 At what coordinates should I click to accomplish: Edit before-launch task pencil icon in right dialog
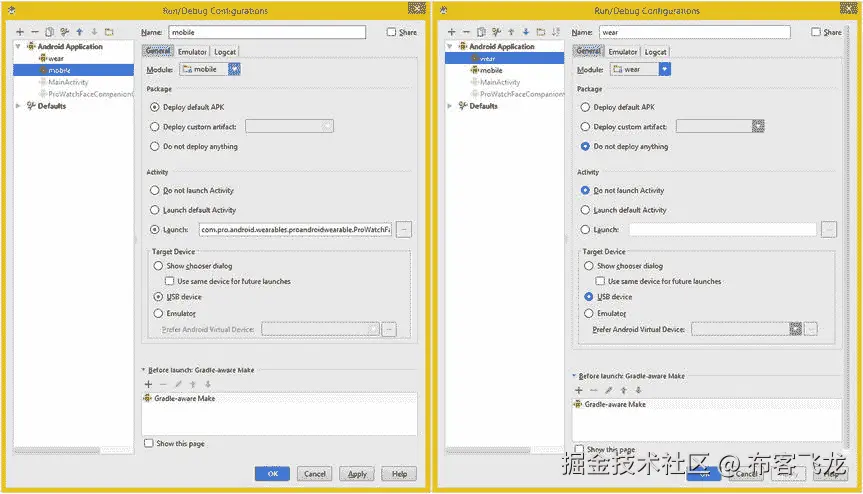[609, 390]
